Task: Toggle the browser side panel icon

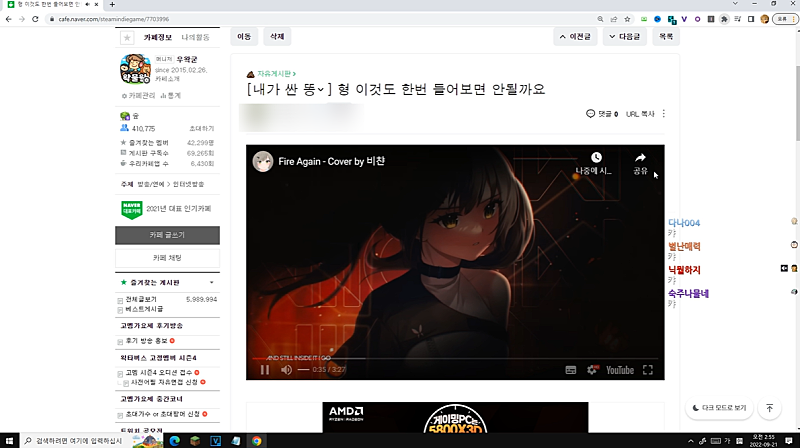Action: (x=751, y=19)
